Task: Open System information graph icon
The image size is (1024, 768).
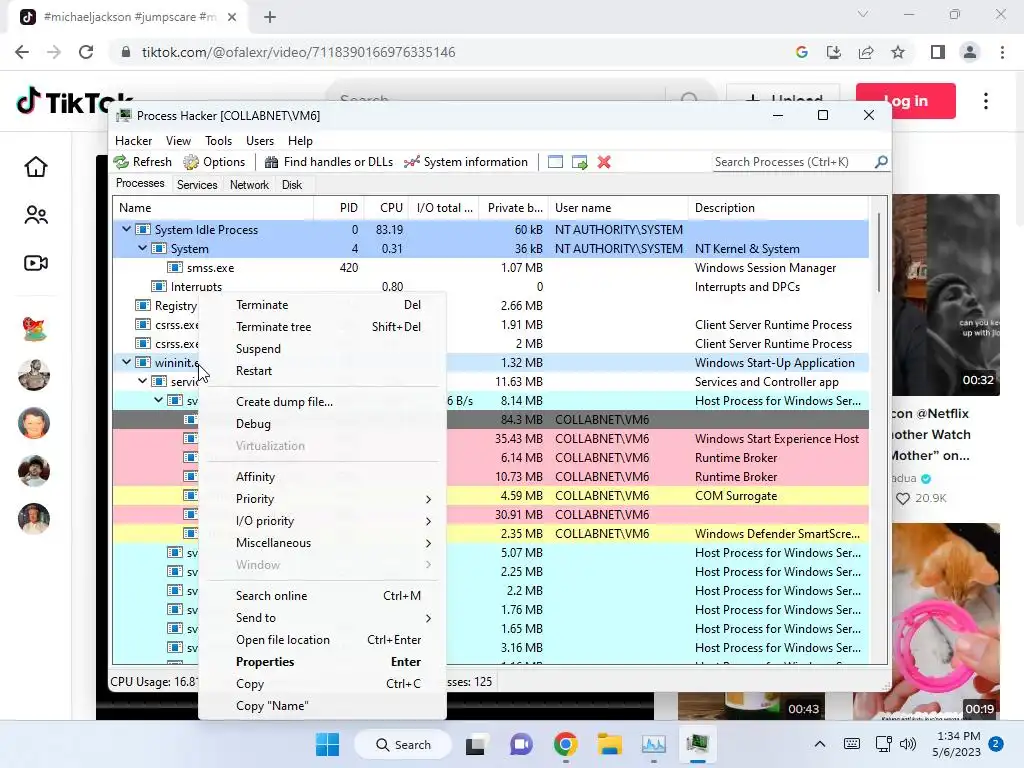Action: [x=411, y=162]
